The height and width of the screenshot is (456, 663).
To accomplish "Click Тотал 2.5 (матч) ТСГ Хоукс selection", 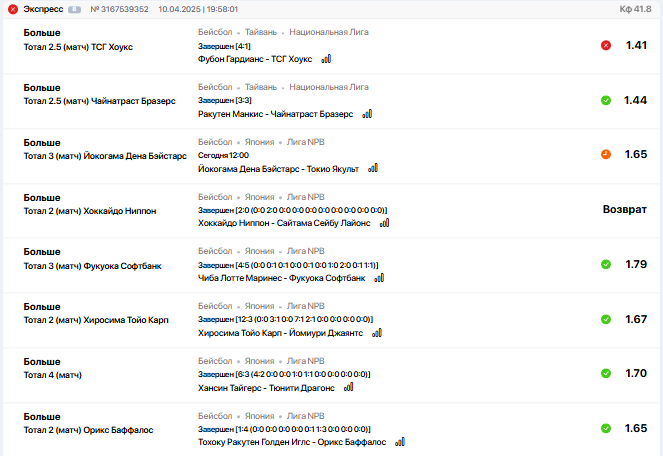I will [x=78, y=47].
